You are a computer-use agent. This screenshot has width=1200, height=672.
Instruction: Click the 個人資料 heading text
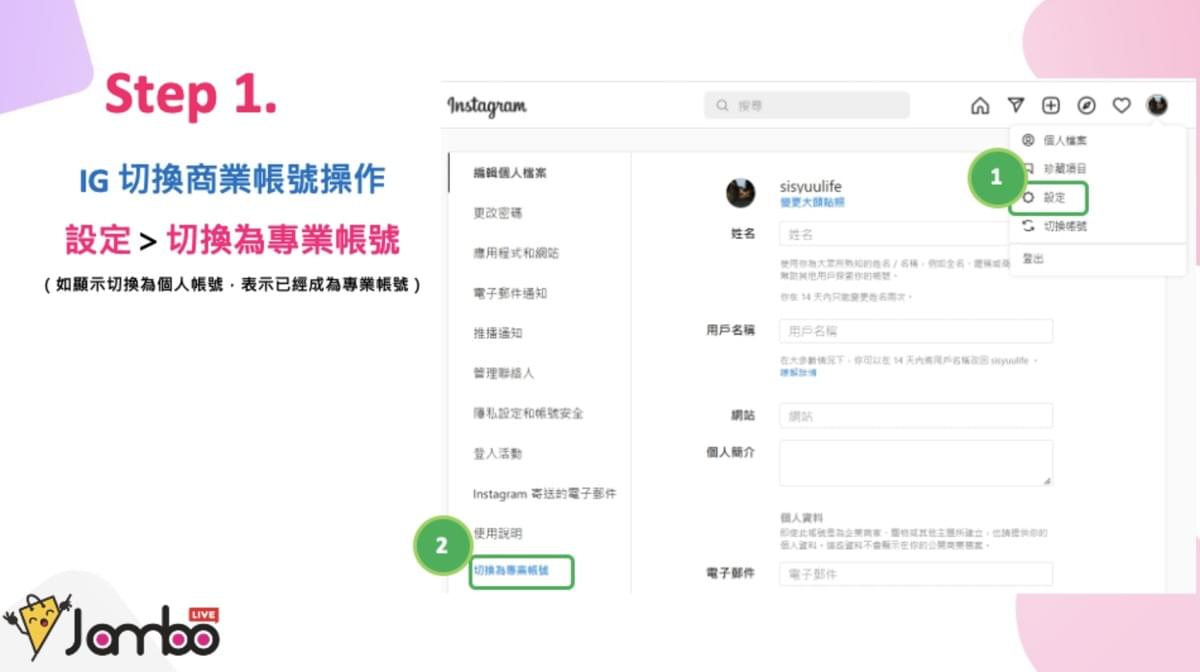tap(801, 518)
